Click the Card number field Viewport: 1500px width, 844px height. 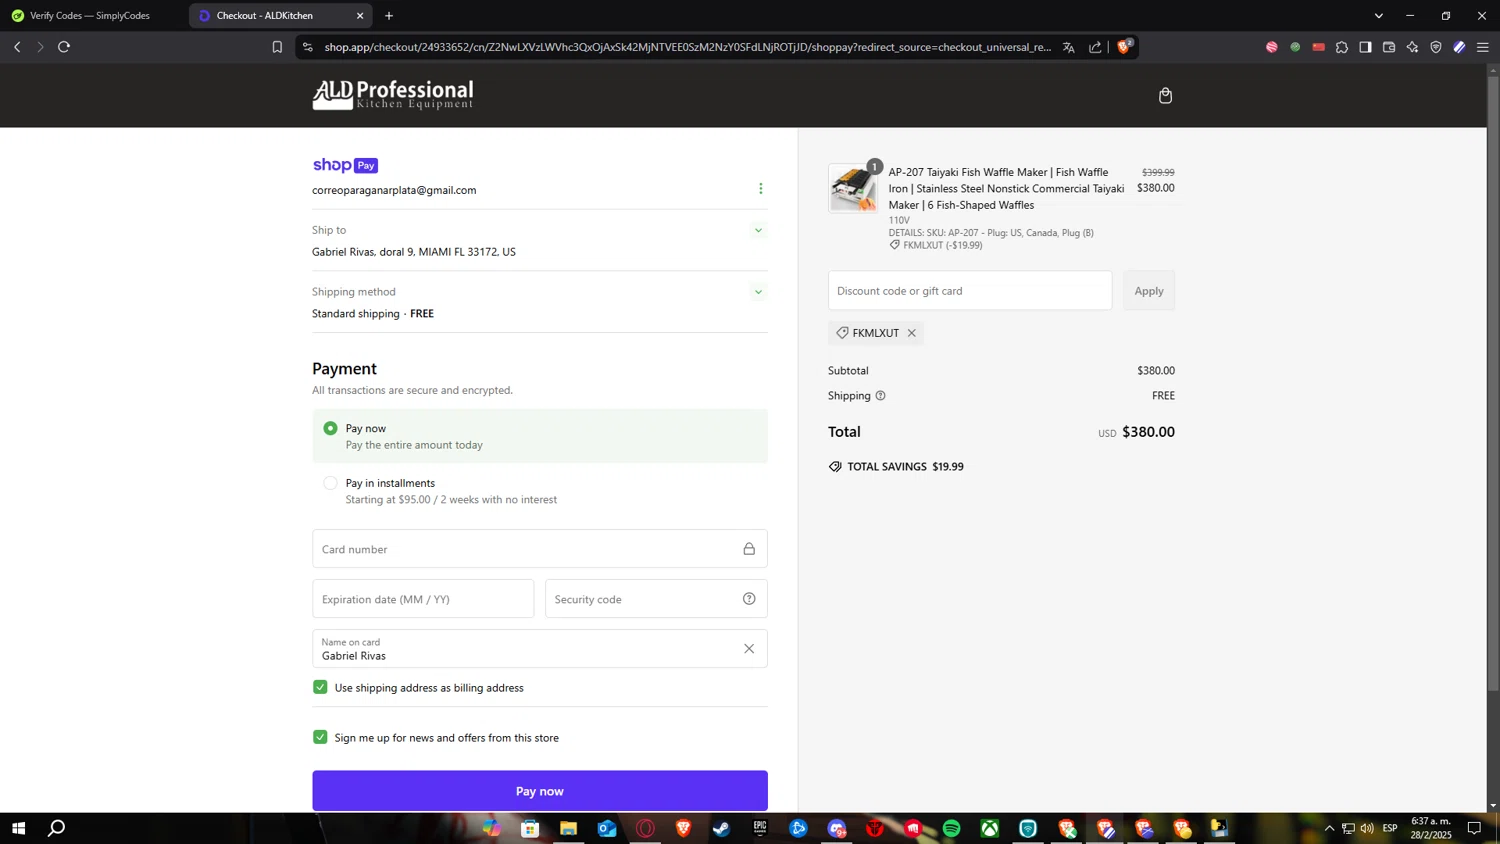[540, 549]
